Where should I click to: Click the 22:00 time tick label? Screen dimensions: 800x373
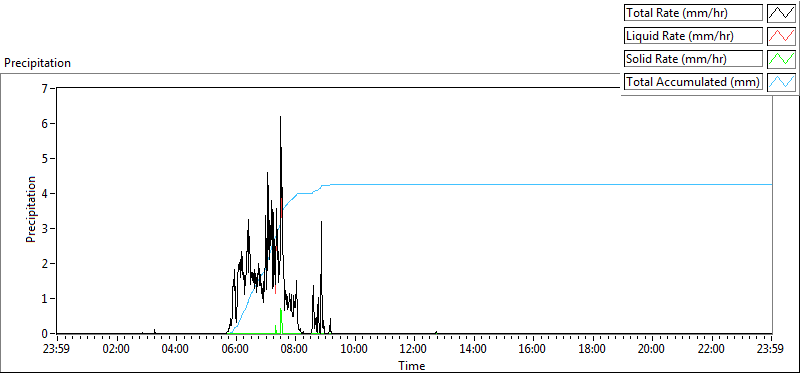712,350
